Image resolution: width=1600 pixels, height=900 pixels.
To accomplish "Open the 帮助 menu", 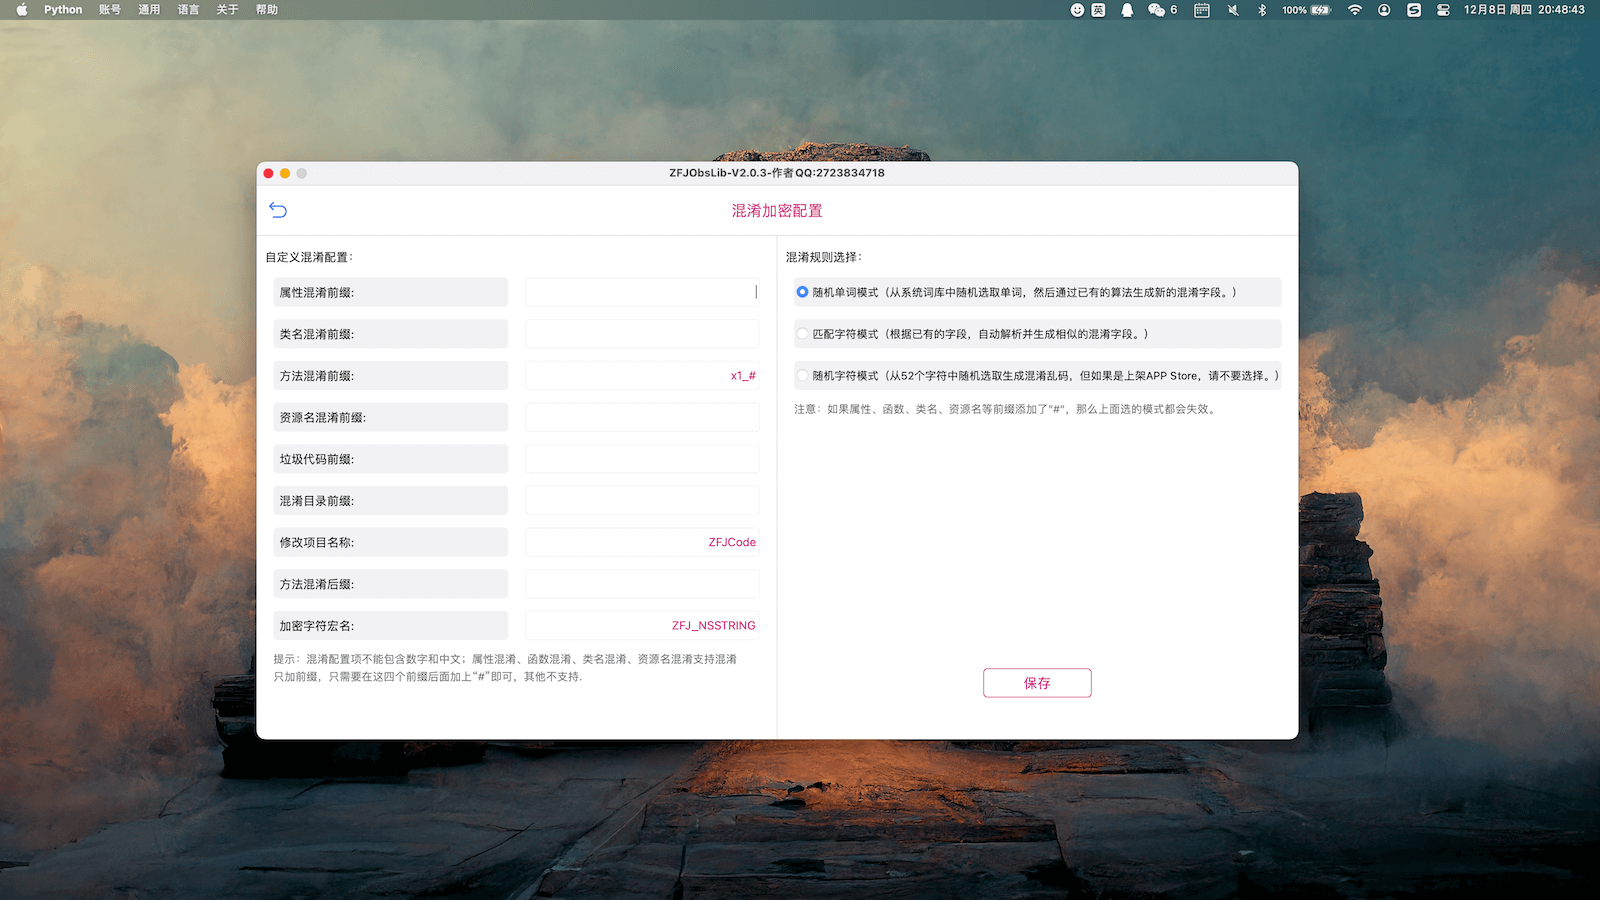I will tap(267, 10).
